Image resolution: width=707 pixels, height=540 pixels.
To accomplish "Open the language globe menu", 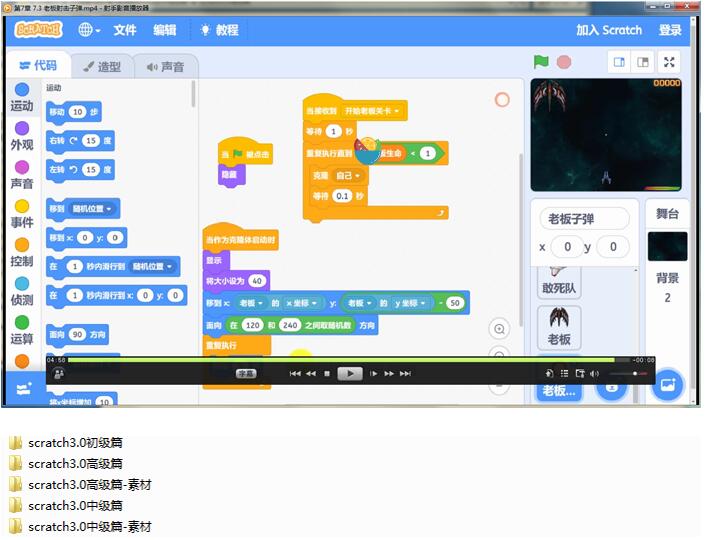I will tap(88, 30).
